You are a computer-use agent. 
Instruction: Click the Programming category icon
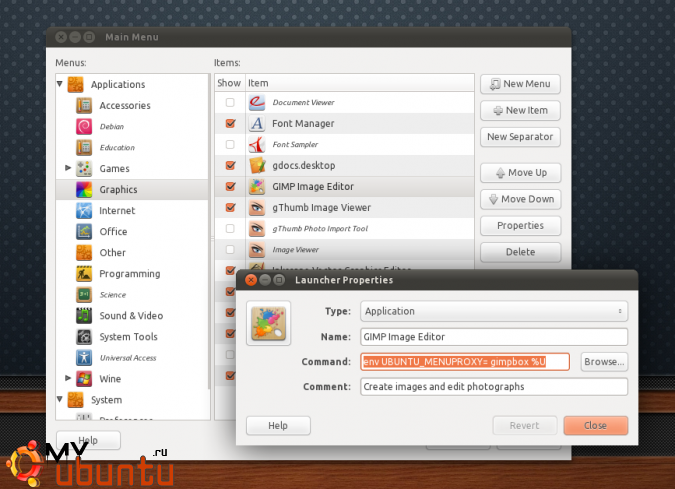pyautogui.click(x=84, y=273)
